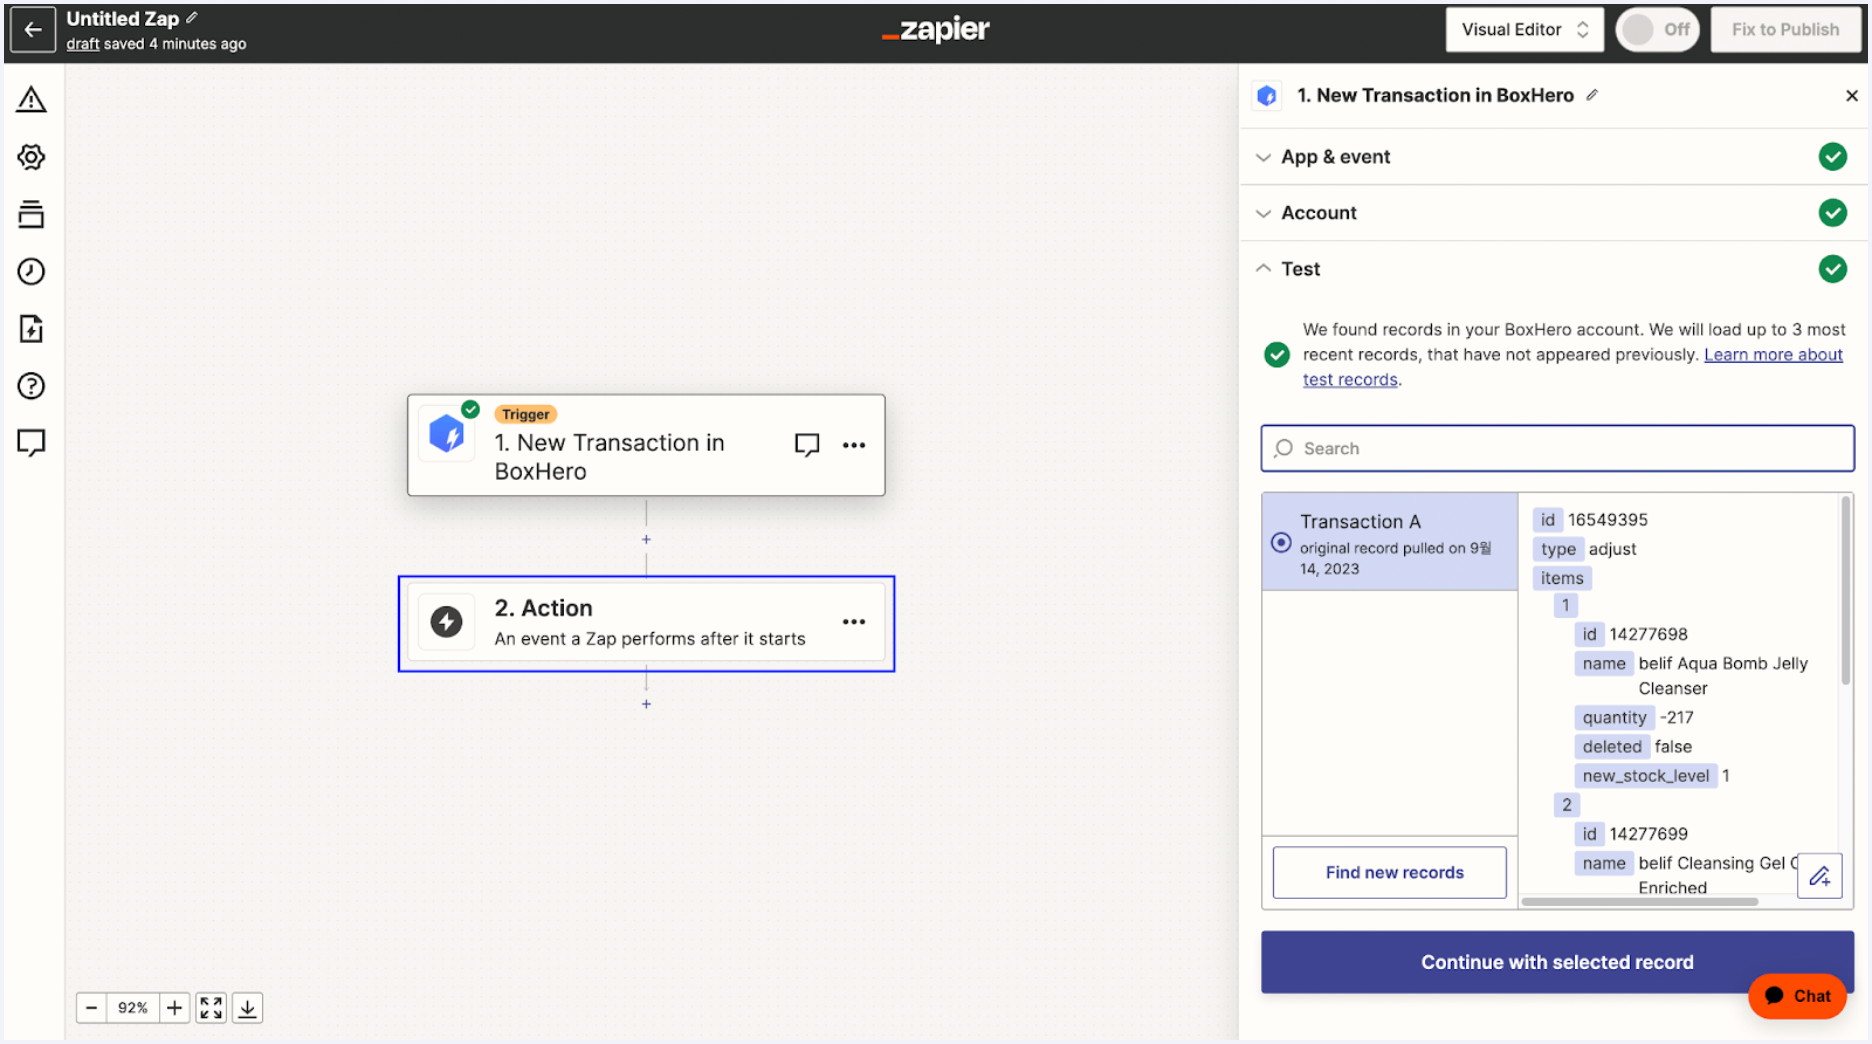Viewport: 1872px width, 1044px height.
Task: Open the trigger step options menu
Action: click(854, 445)
